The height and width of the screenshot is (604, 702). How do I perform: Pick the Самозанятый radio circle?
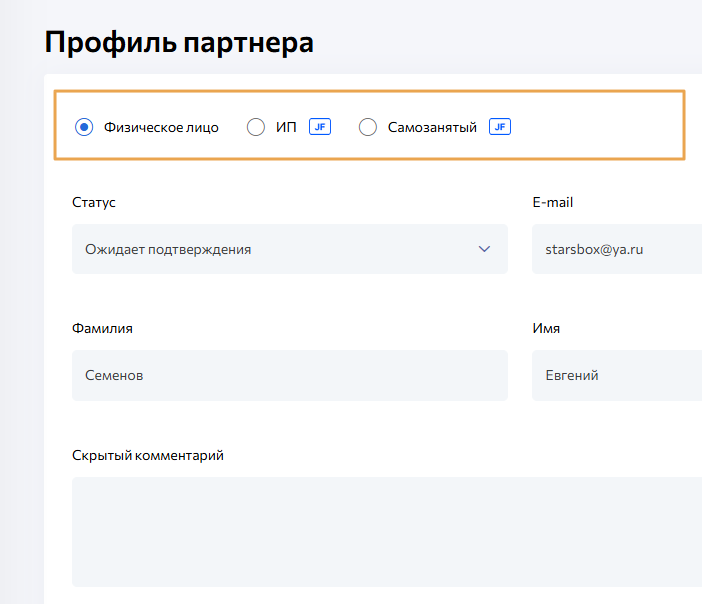[368, 127]
